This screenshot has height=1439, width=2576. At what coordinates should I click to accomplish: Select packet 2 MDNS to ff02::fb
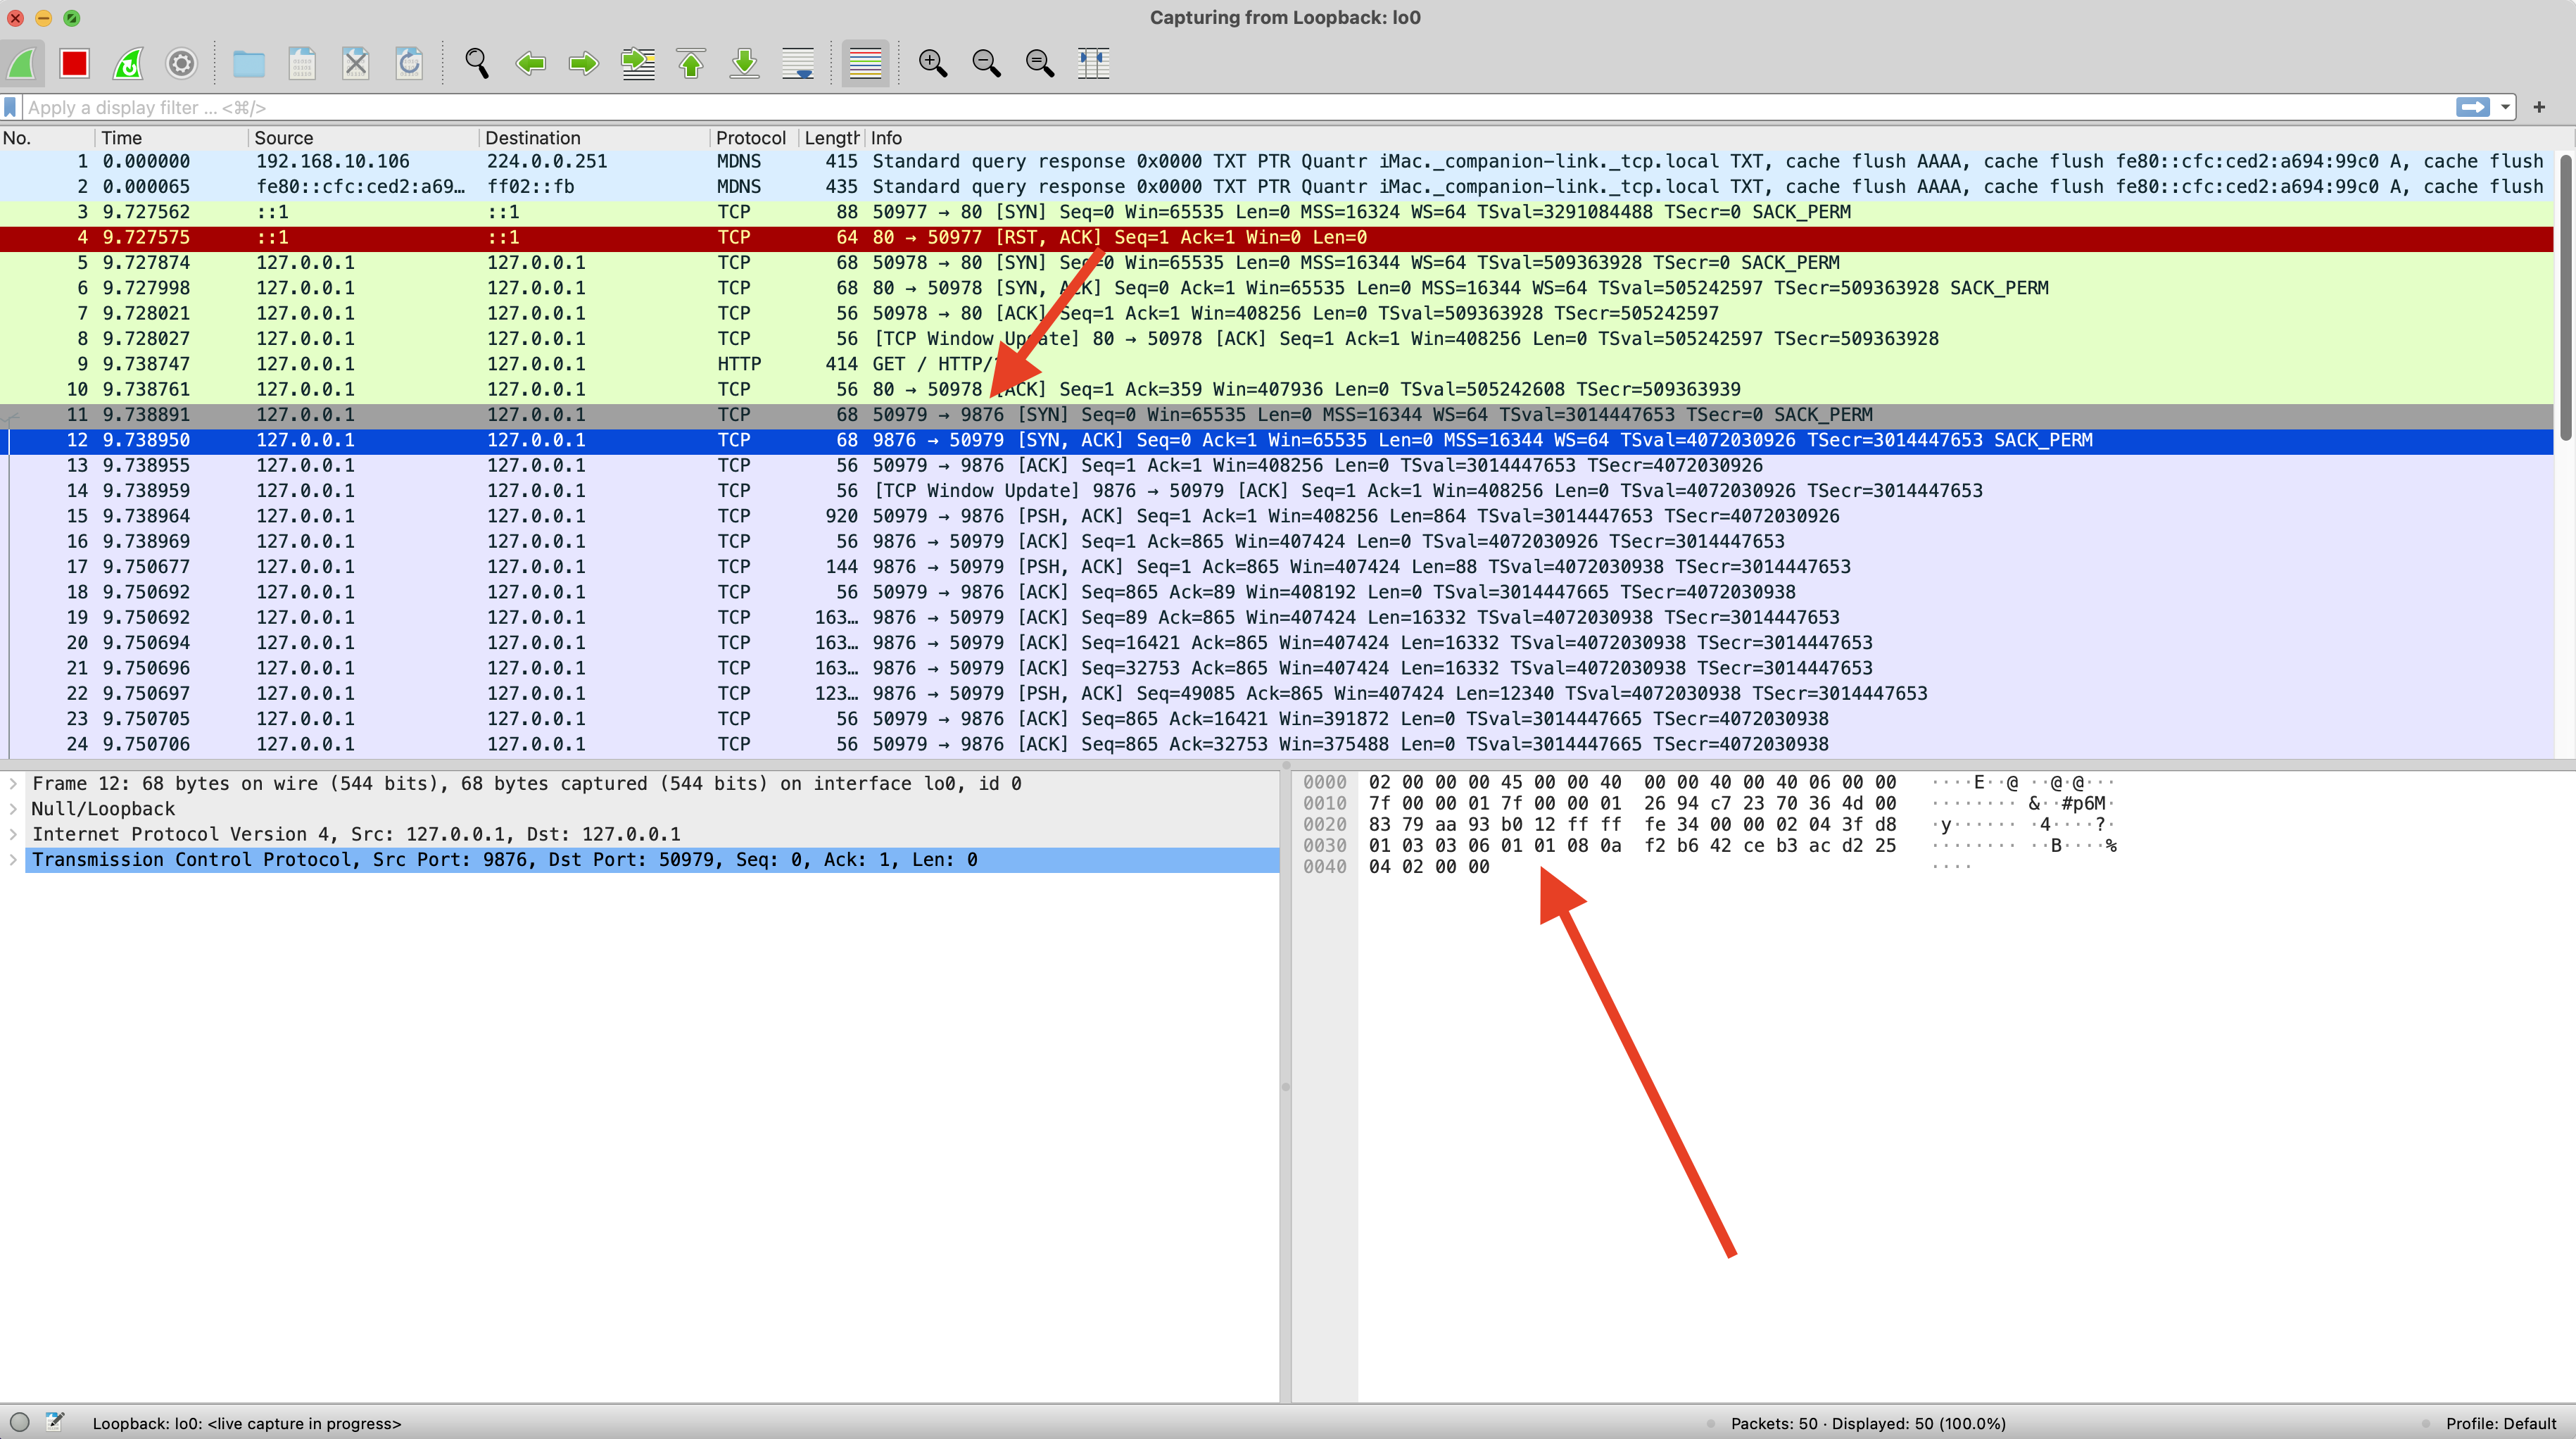[1277, 187]
